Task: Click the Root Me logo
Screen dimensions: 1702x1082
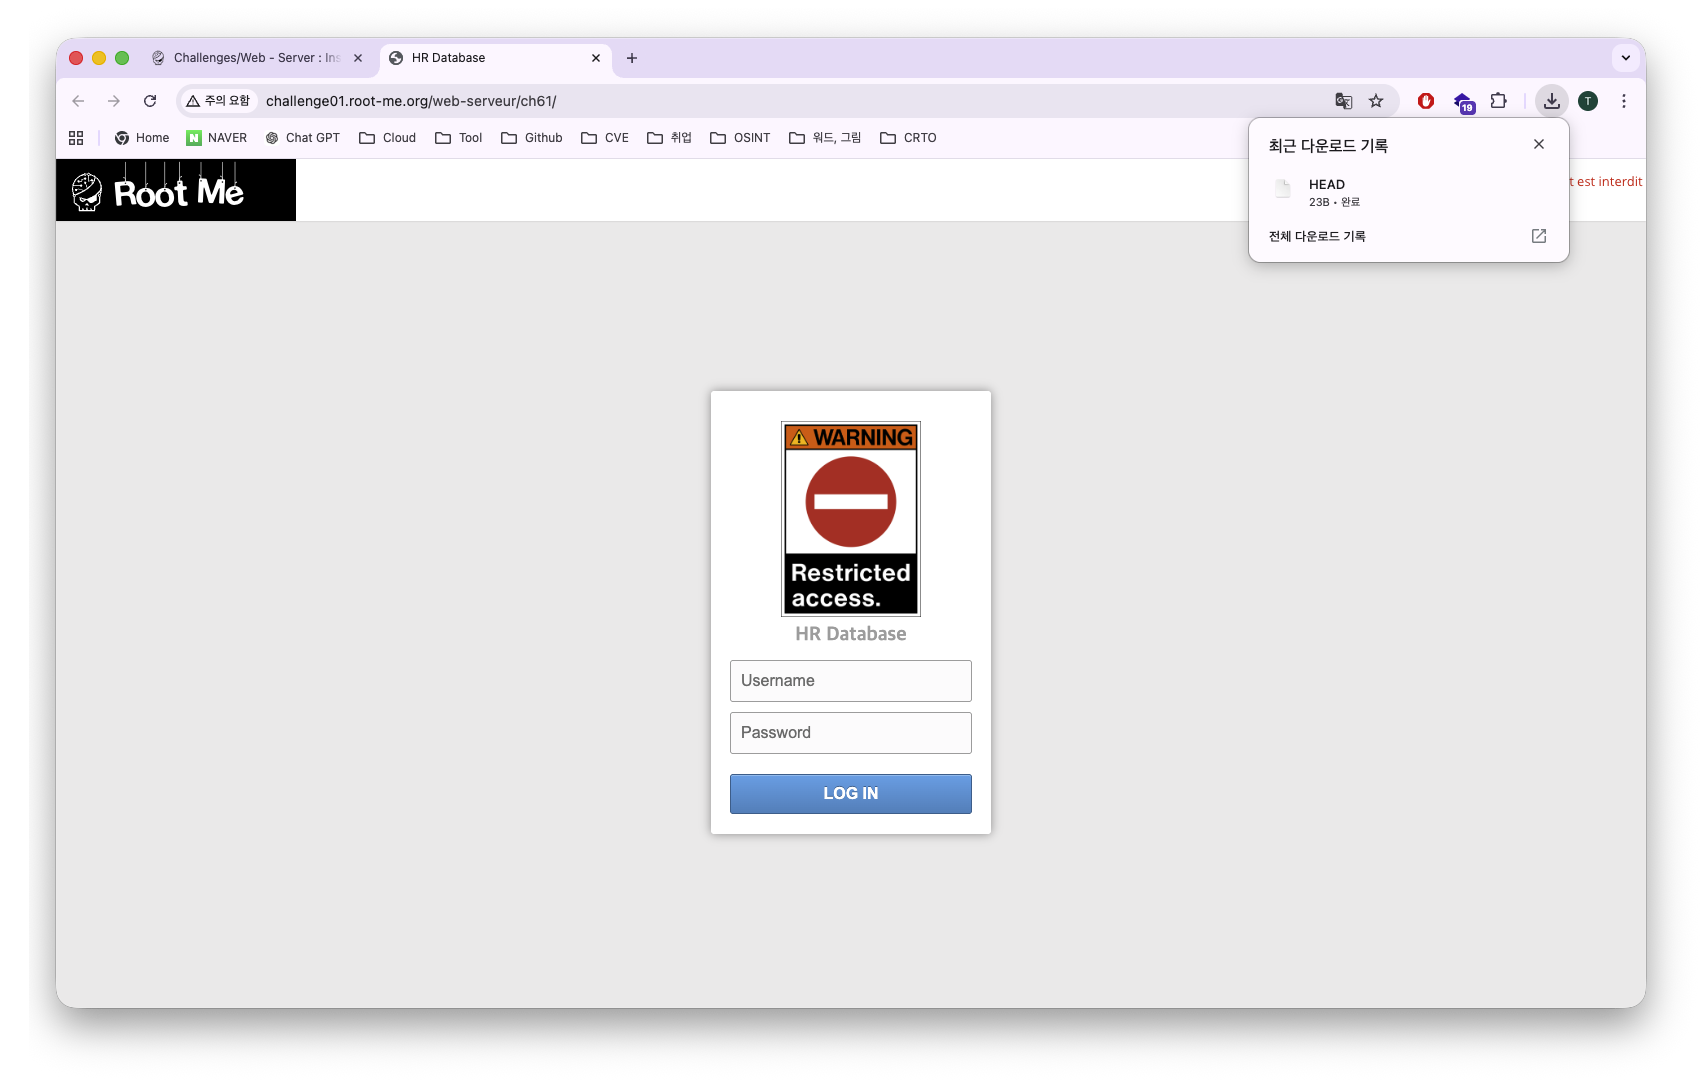Action: pyautogui.click(x=176, y=190)
